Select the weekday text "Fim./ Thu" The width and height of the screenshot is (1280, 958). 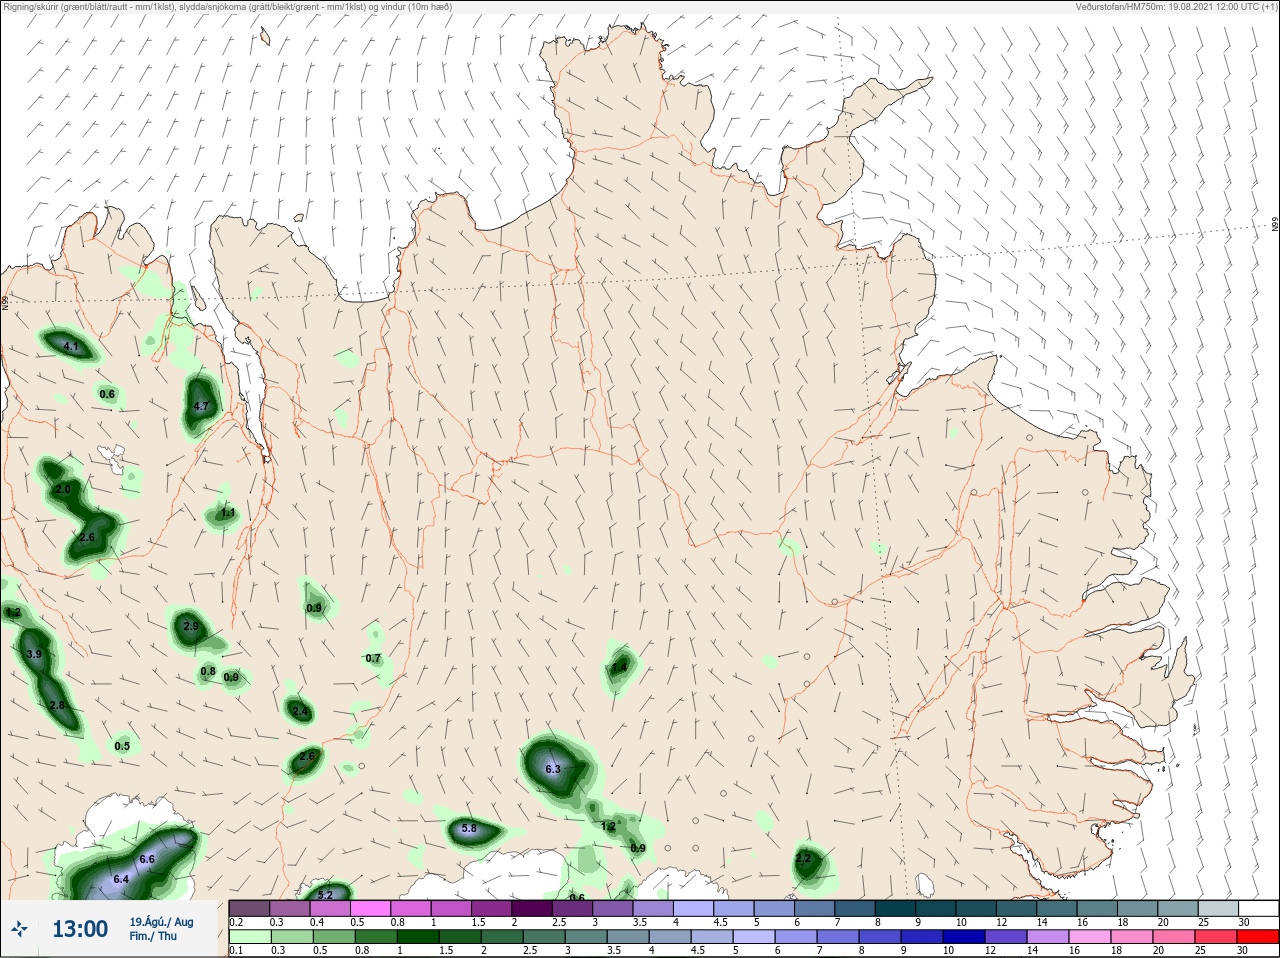click(153, 936)
